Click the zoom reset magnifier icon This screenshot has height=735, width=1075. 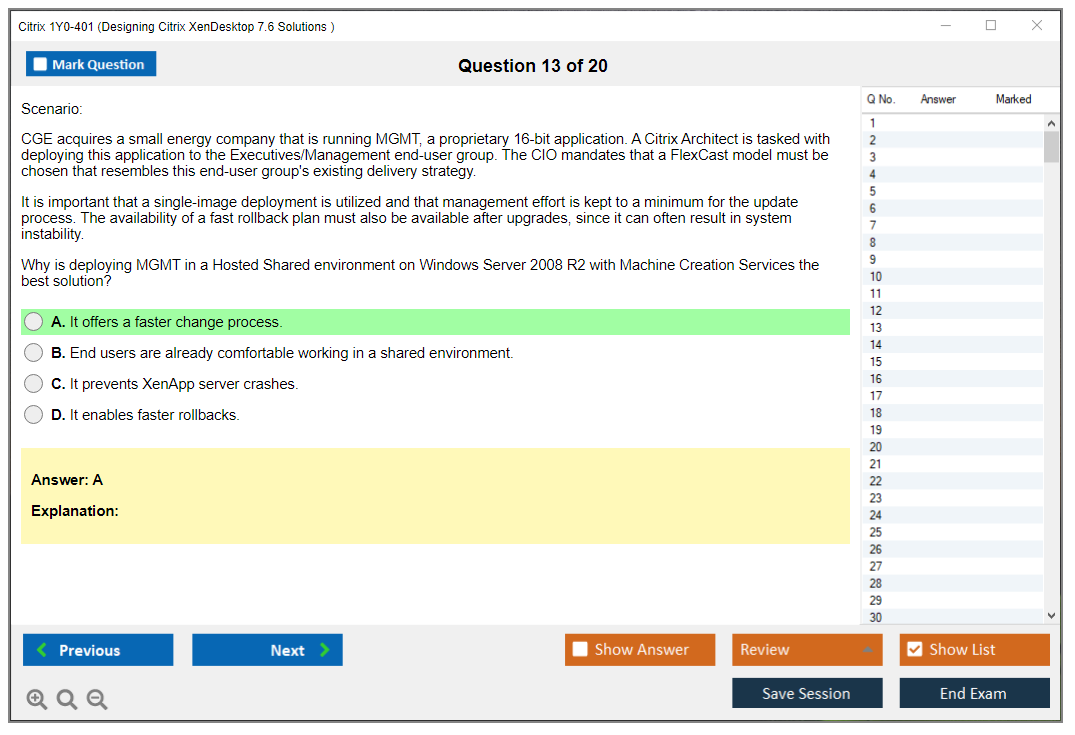[67, 699]
